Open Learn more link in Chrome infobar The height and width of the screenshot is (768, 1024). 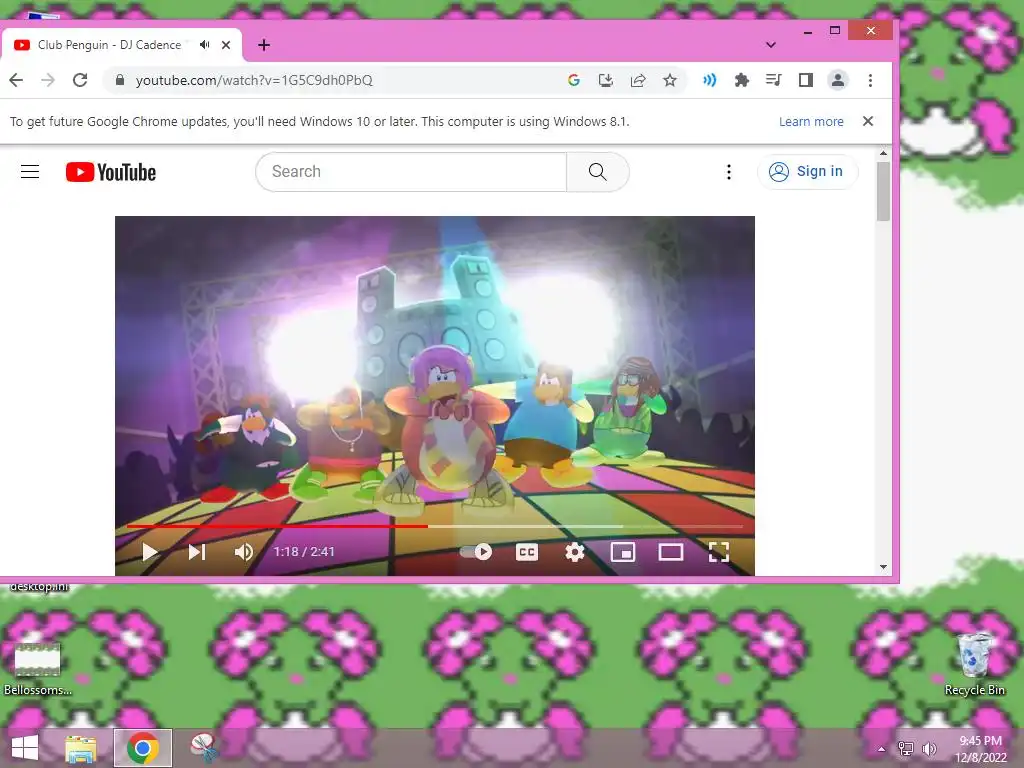pos(811,121)
